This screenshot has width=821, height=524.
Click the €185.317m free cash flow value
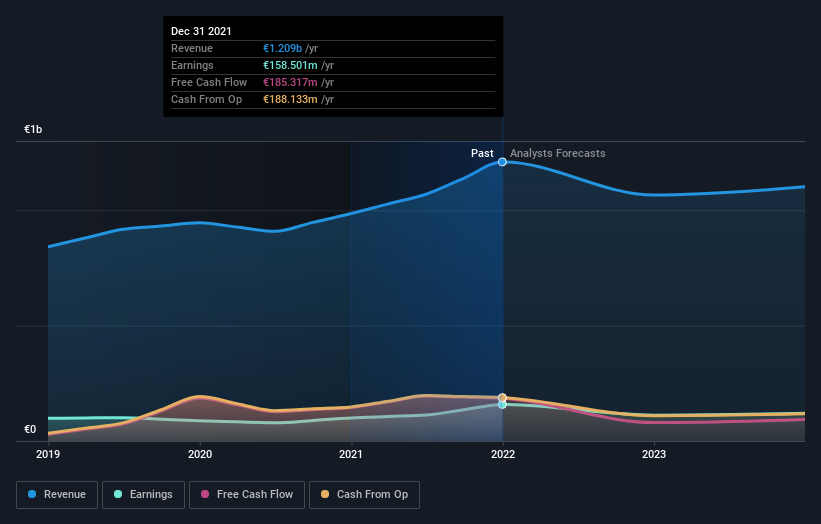click(290, 82)
